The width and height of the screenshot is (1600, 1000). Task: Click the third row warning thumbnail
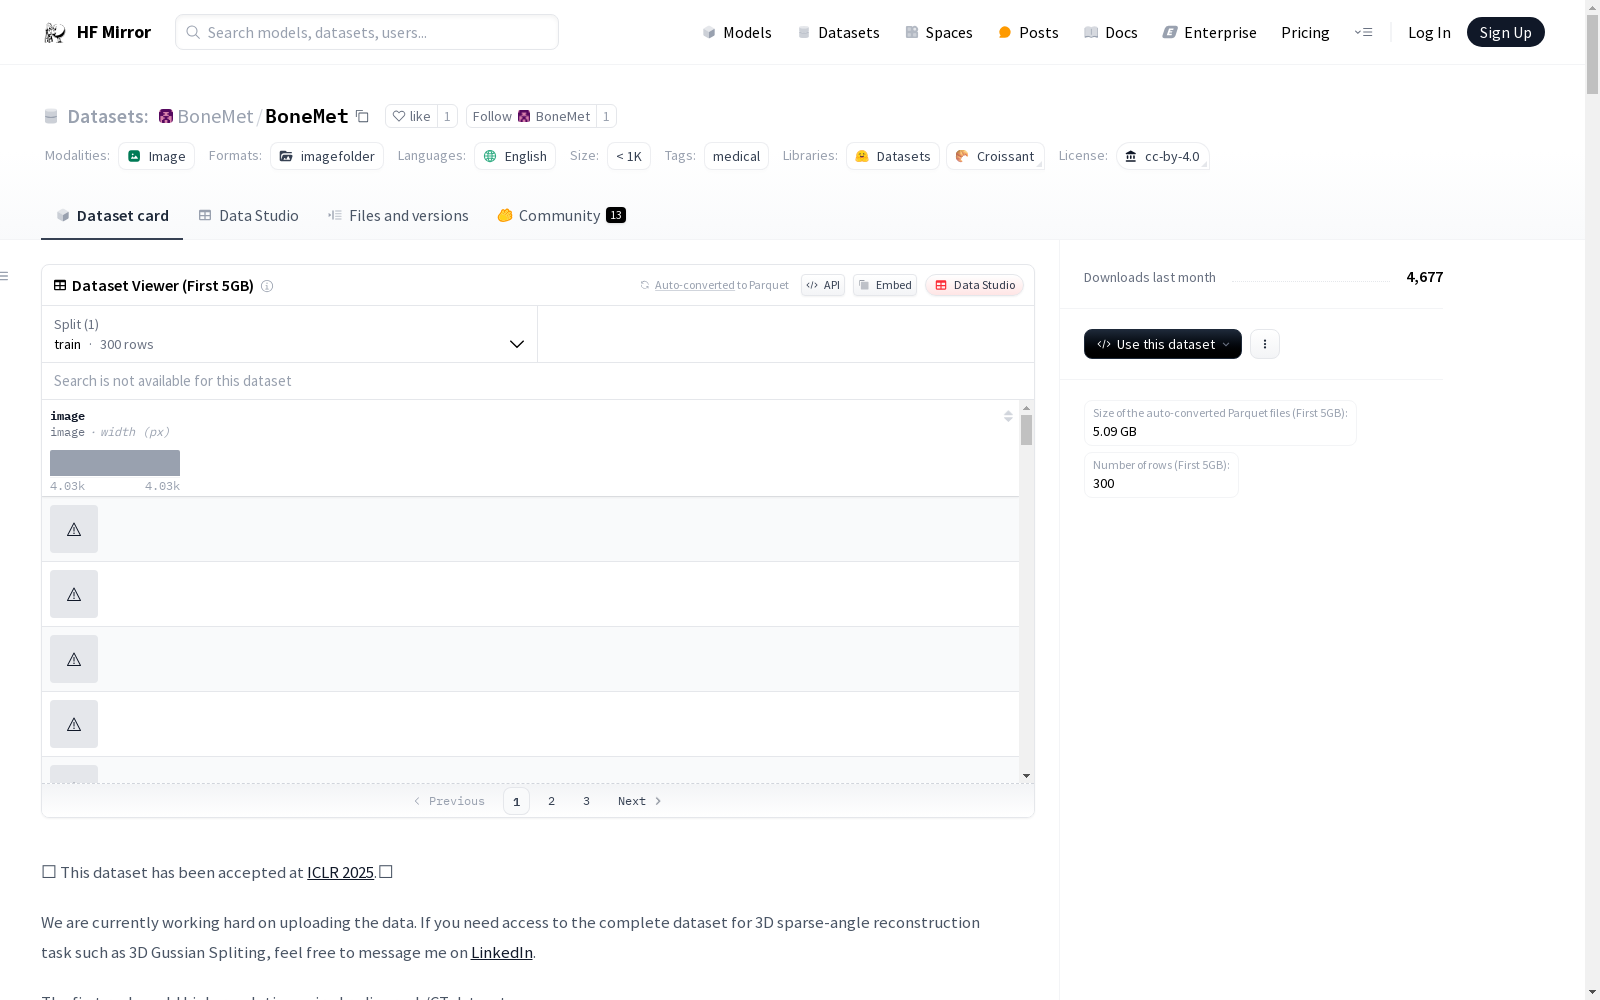tap(74, 660)
